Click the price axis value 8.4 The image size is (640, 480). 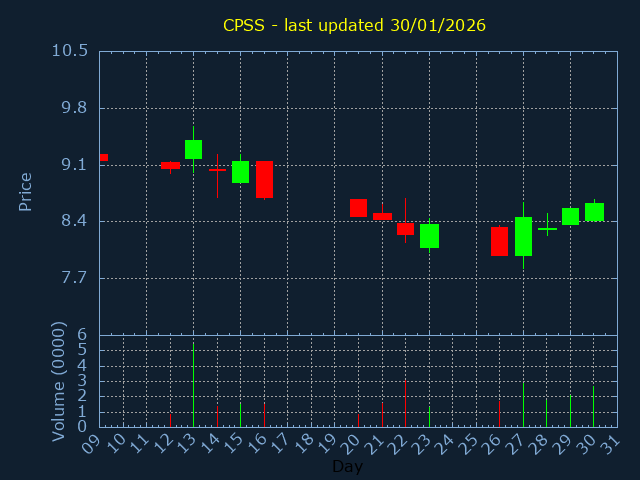coord(74,221)
